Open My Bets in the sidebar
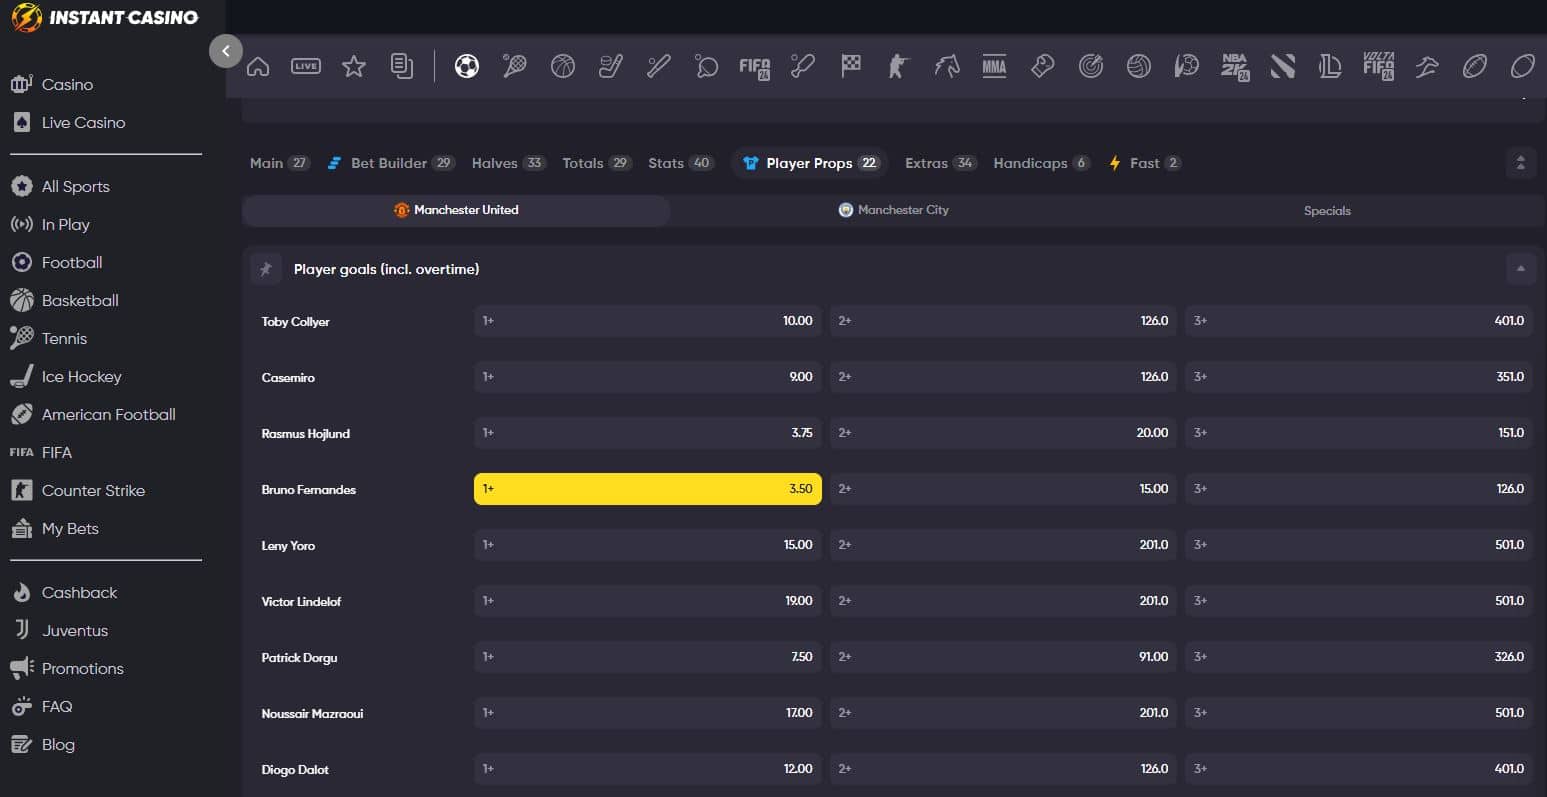This screenshot has height=797, width=1547. click(x=70, y=529)
